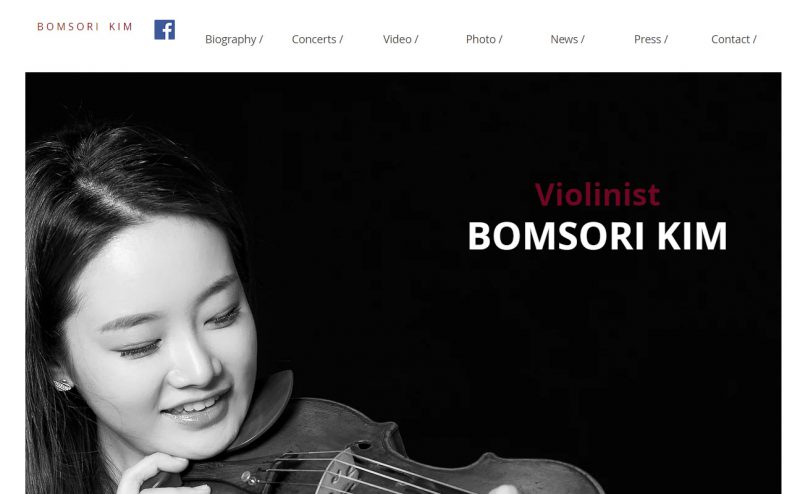Viewport: 800px width, 494px height.
Task: Navigate to the Press section
Action: click(651, 39)
